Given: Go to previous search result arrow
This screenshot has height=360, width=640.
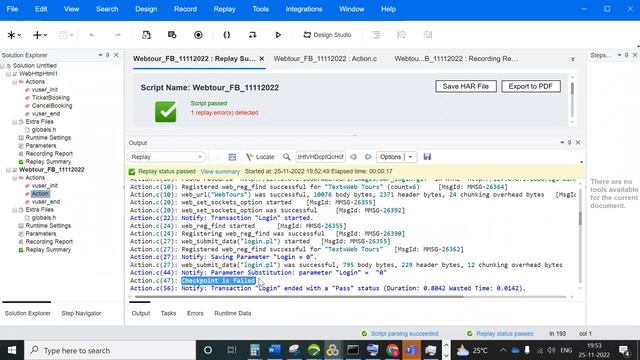Looking at the screenshot, I should coord(353,157).
